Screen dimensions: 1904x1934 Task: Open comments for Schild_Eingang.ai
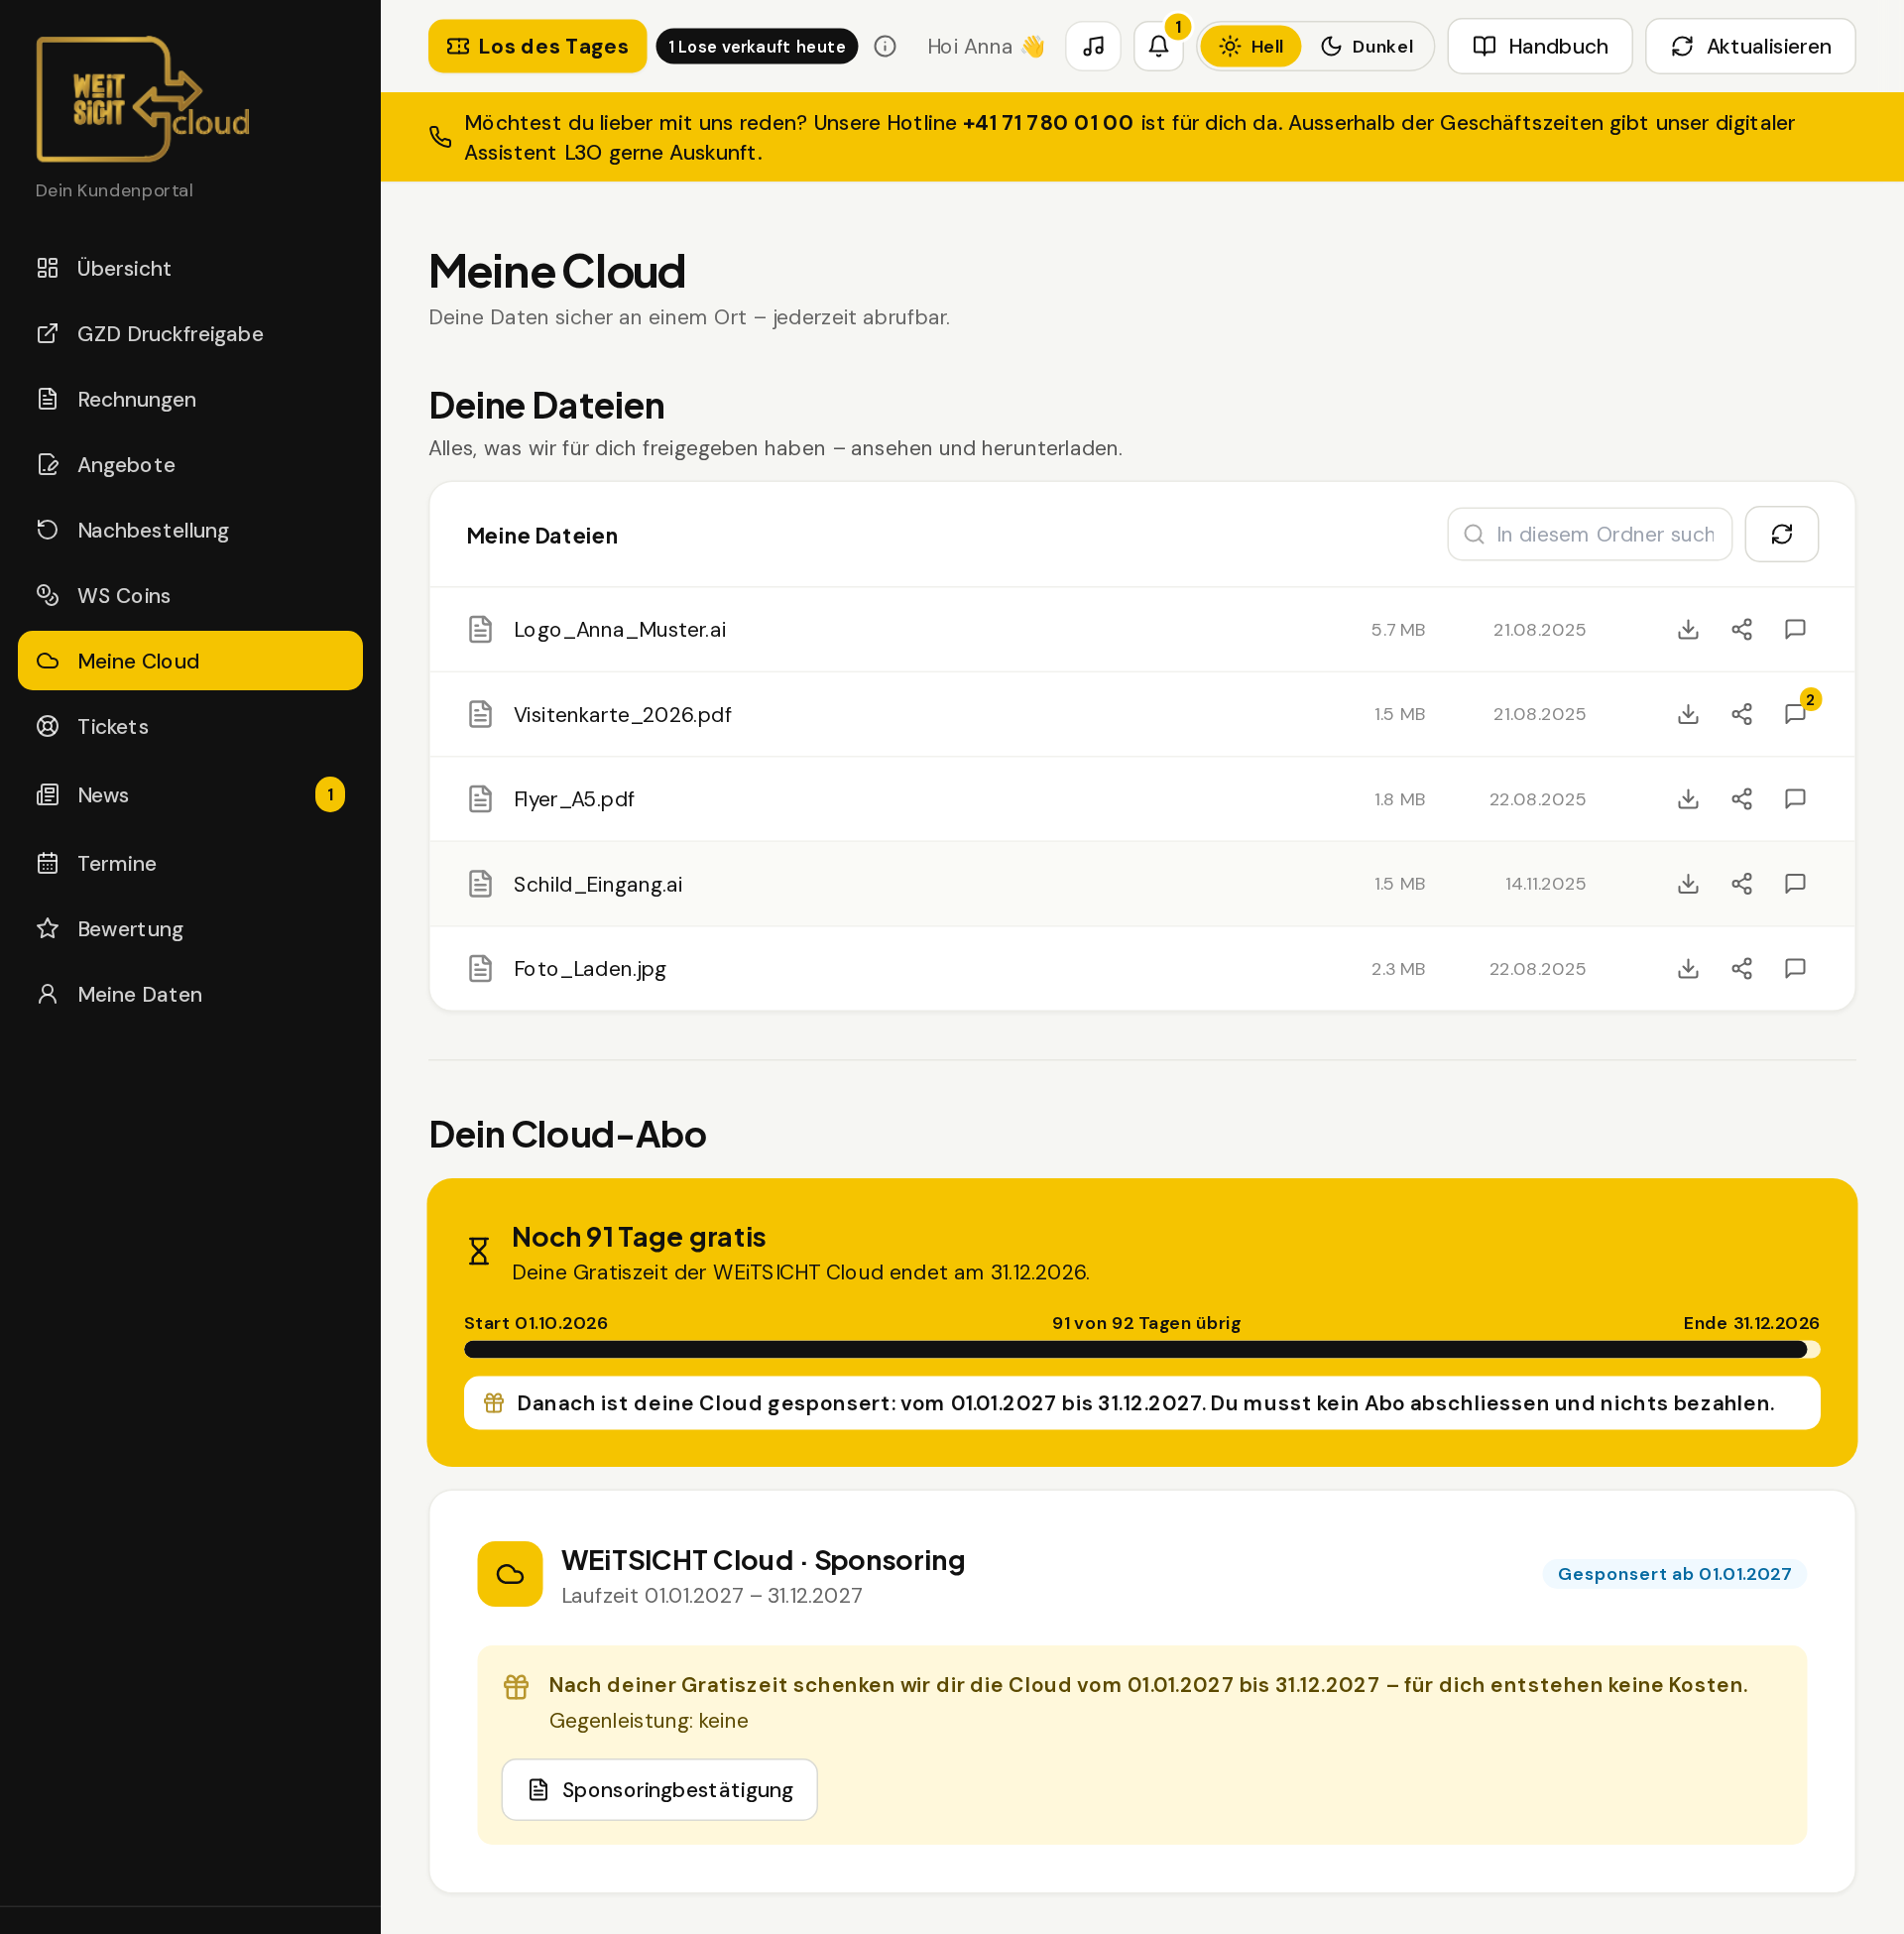point(1795,883)
